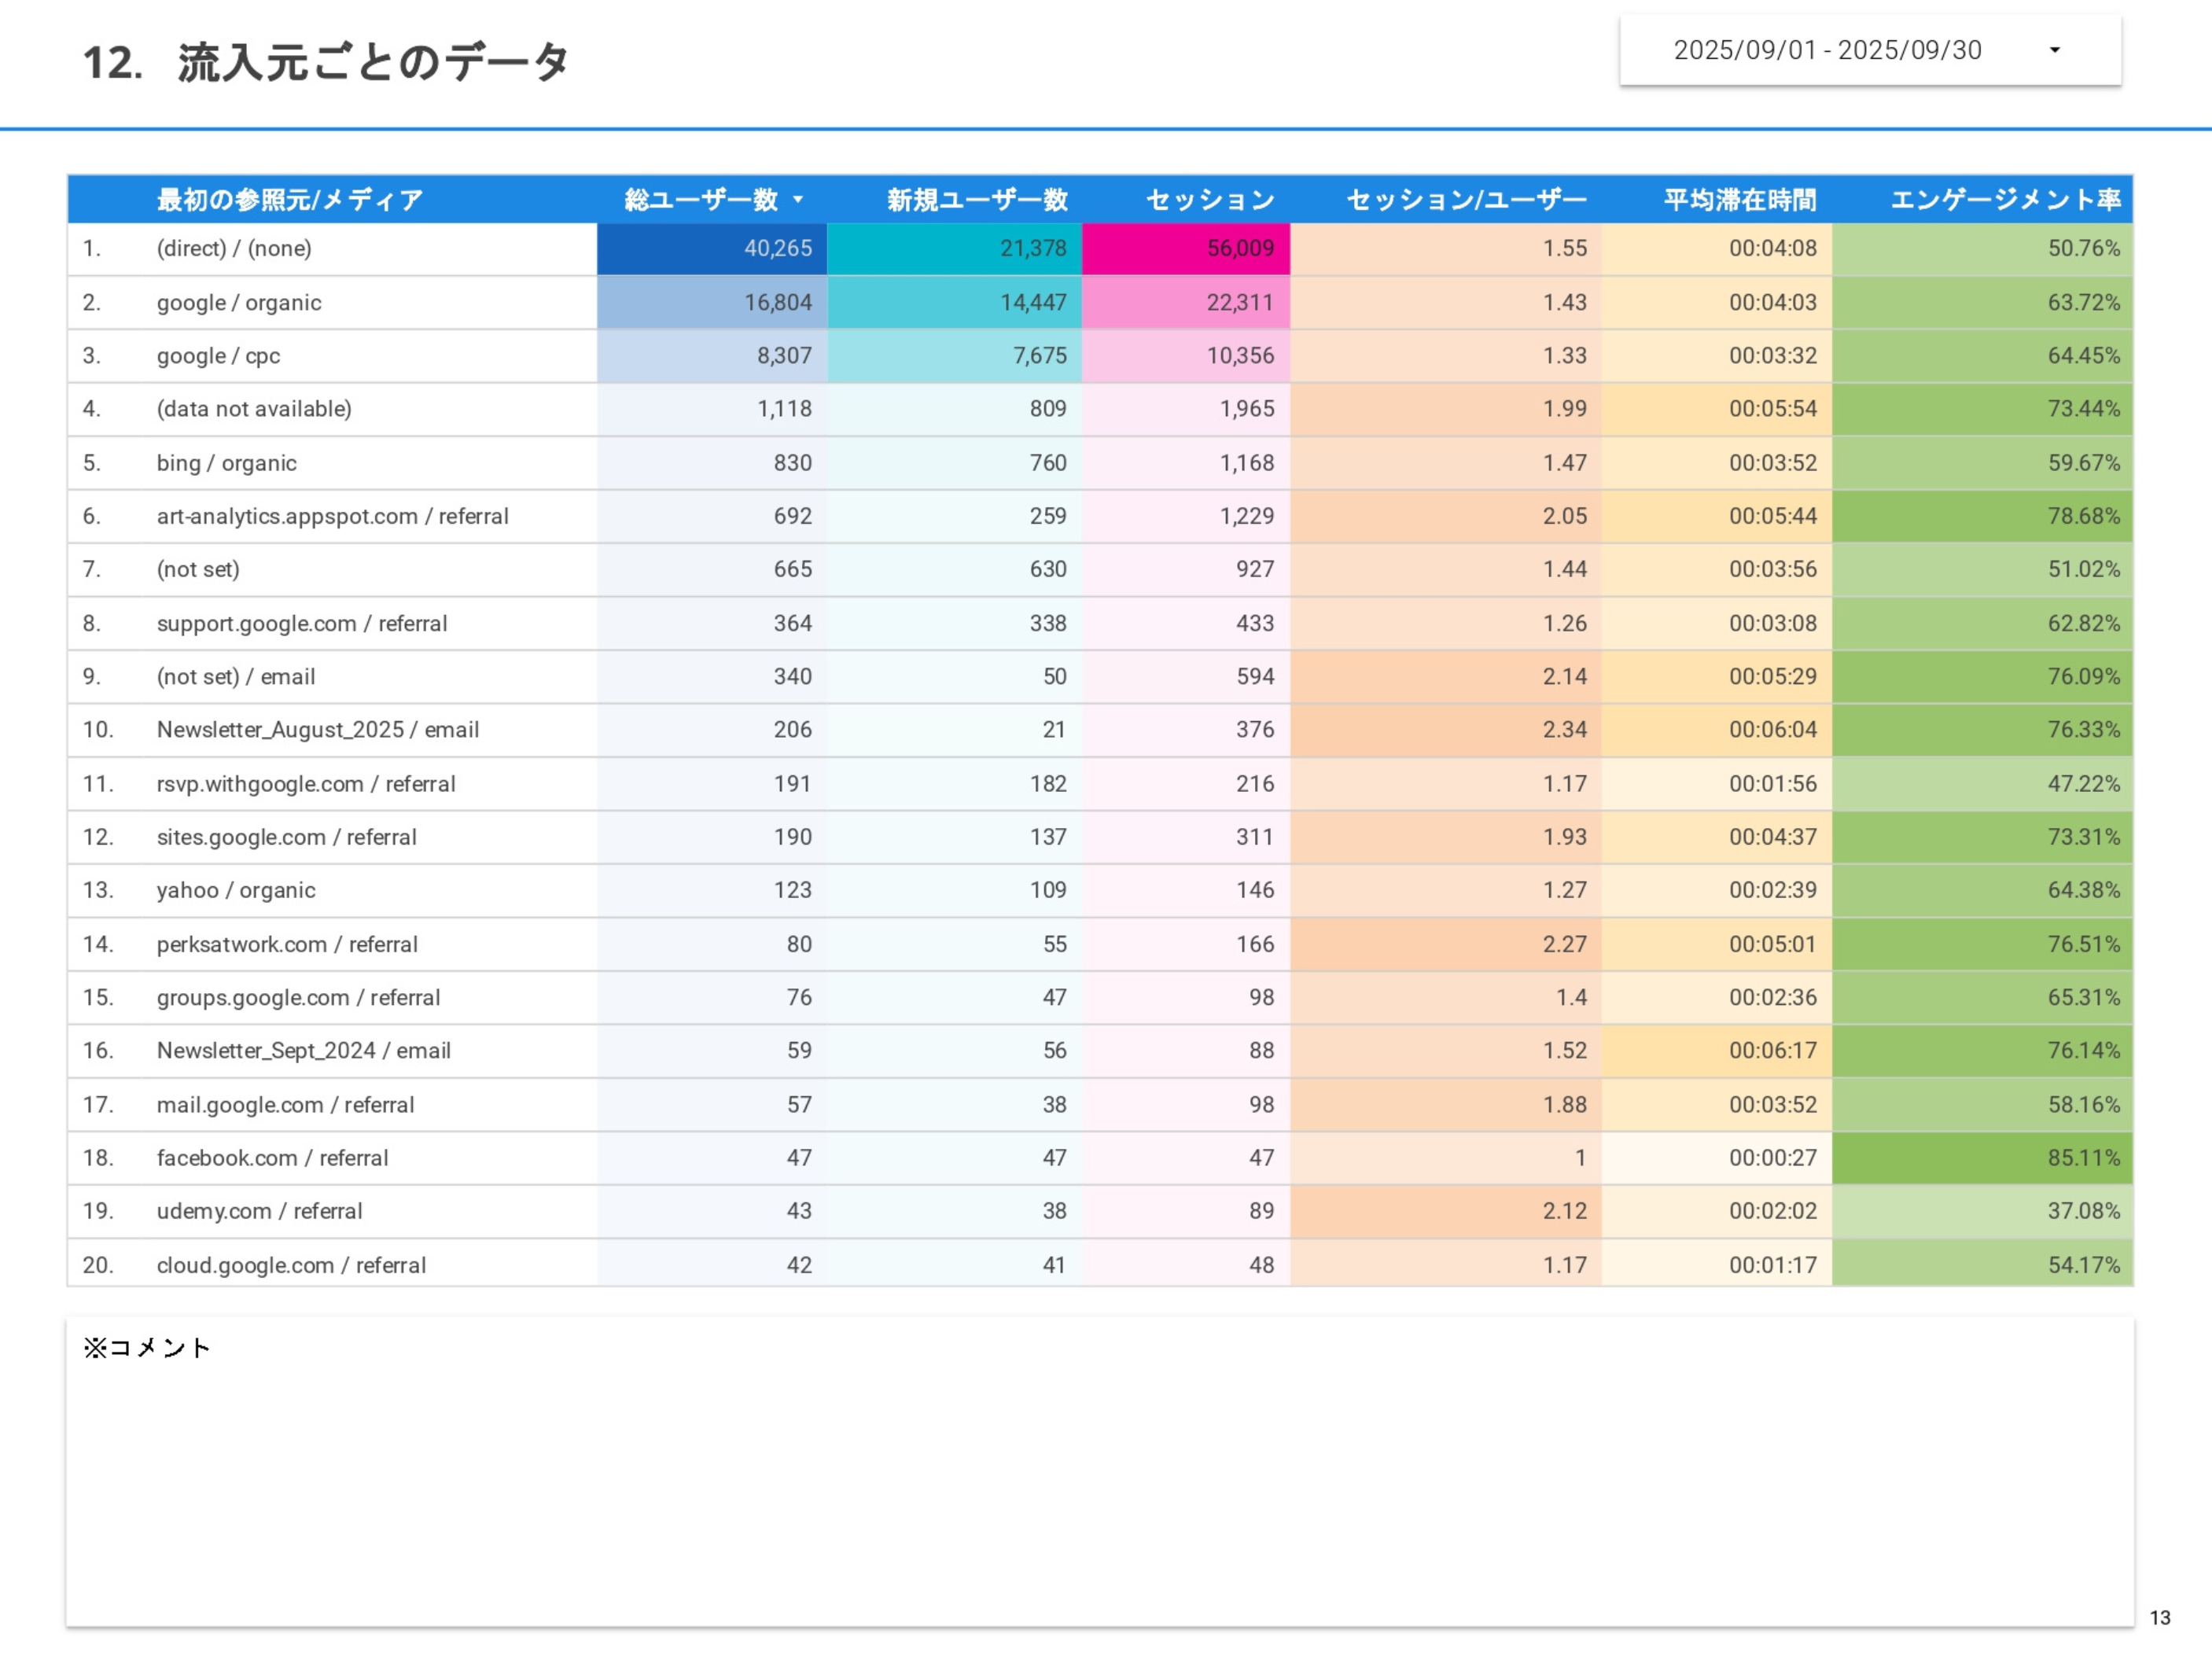The width and height of the screenshot is (2212, 1660).
Task: Click sort arrow beside 総ユーザー数 header
Action: coord(798,199)
